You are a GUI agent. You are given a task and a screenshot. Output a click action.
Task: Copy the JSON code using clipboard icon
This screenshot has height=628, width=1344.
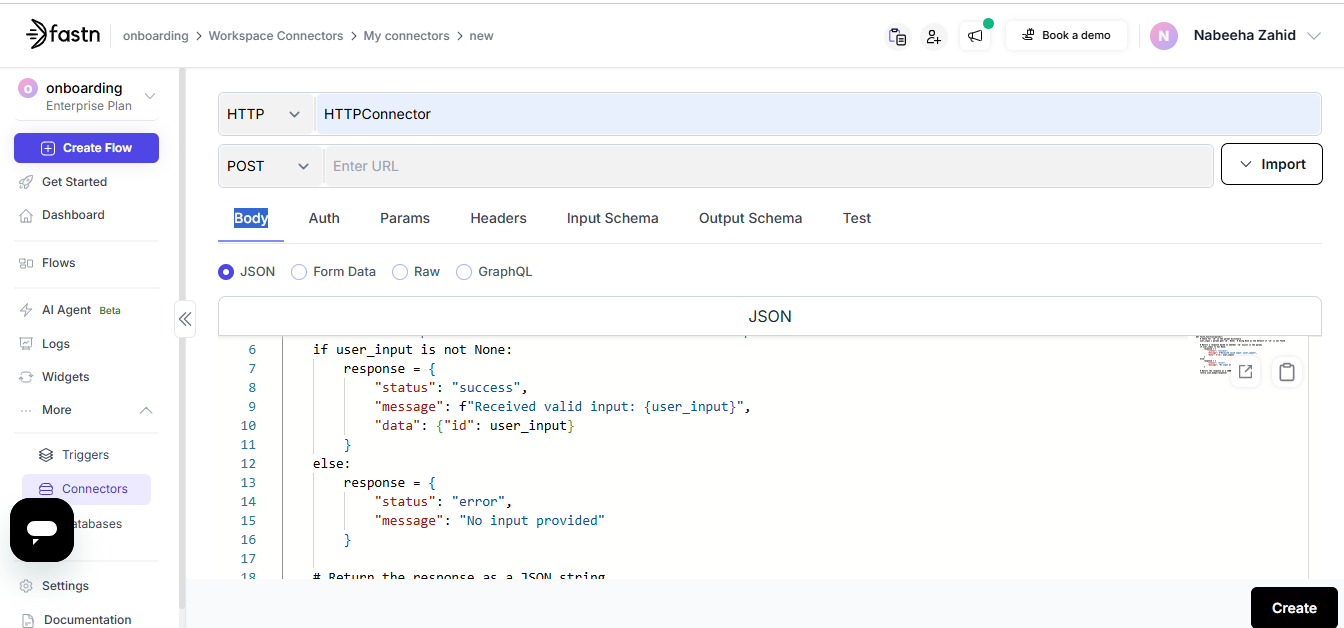[1287, 371]
